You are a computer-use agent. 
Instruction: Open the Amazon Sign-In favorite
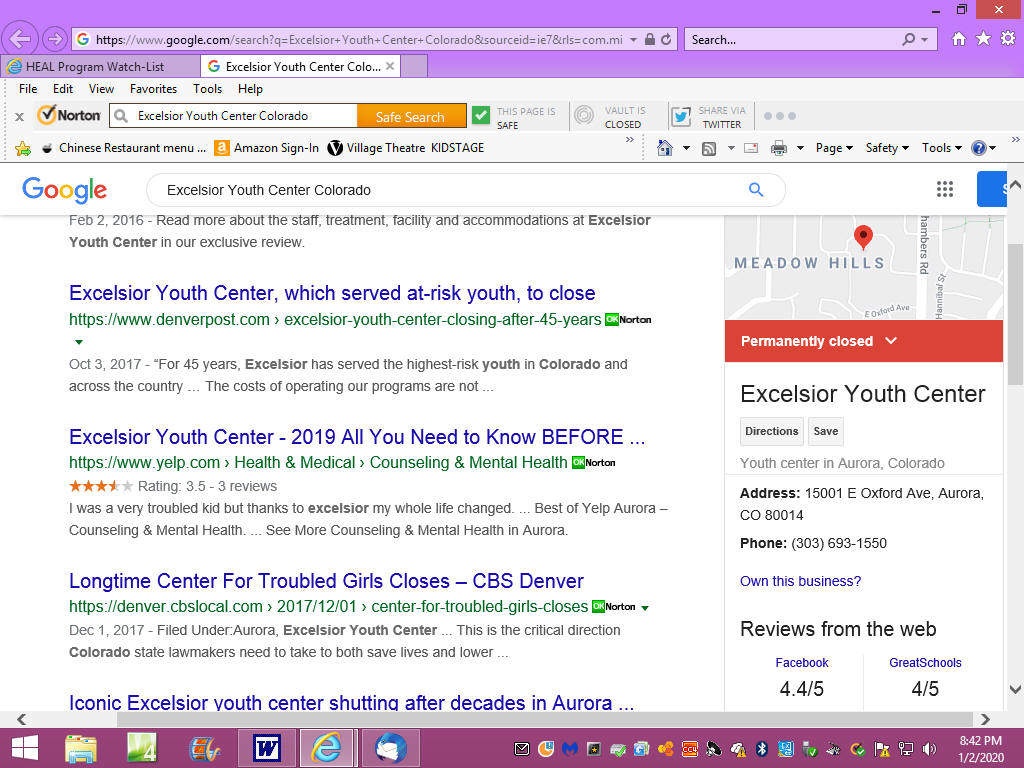[x=267, y=148]
